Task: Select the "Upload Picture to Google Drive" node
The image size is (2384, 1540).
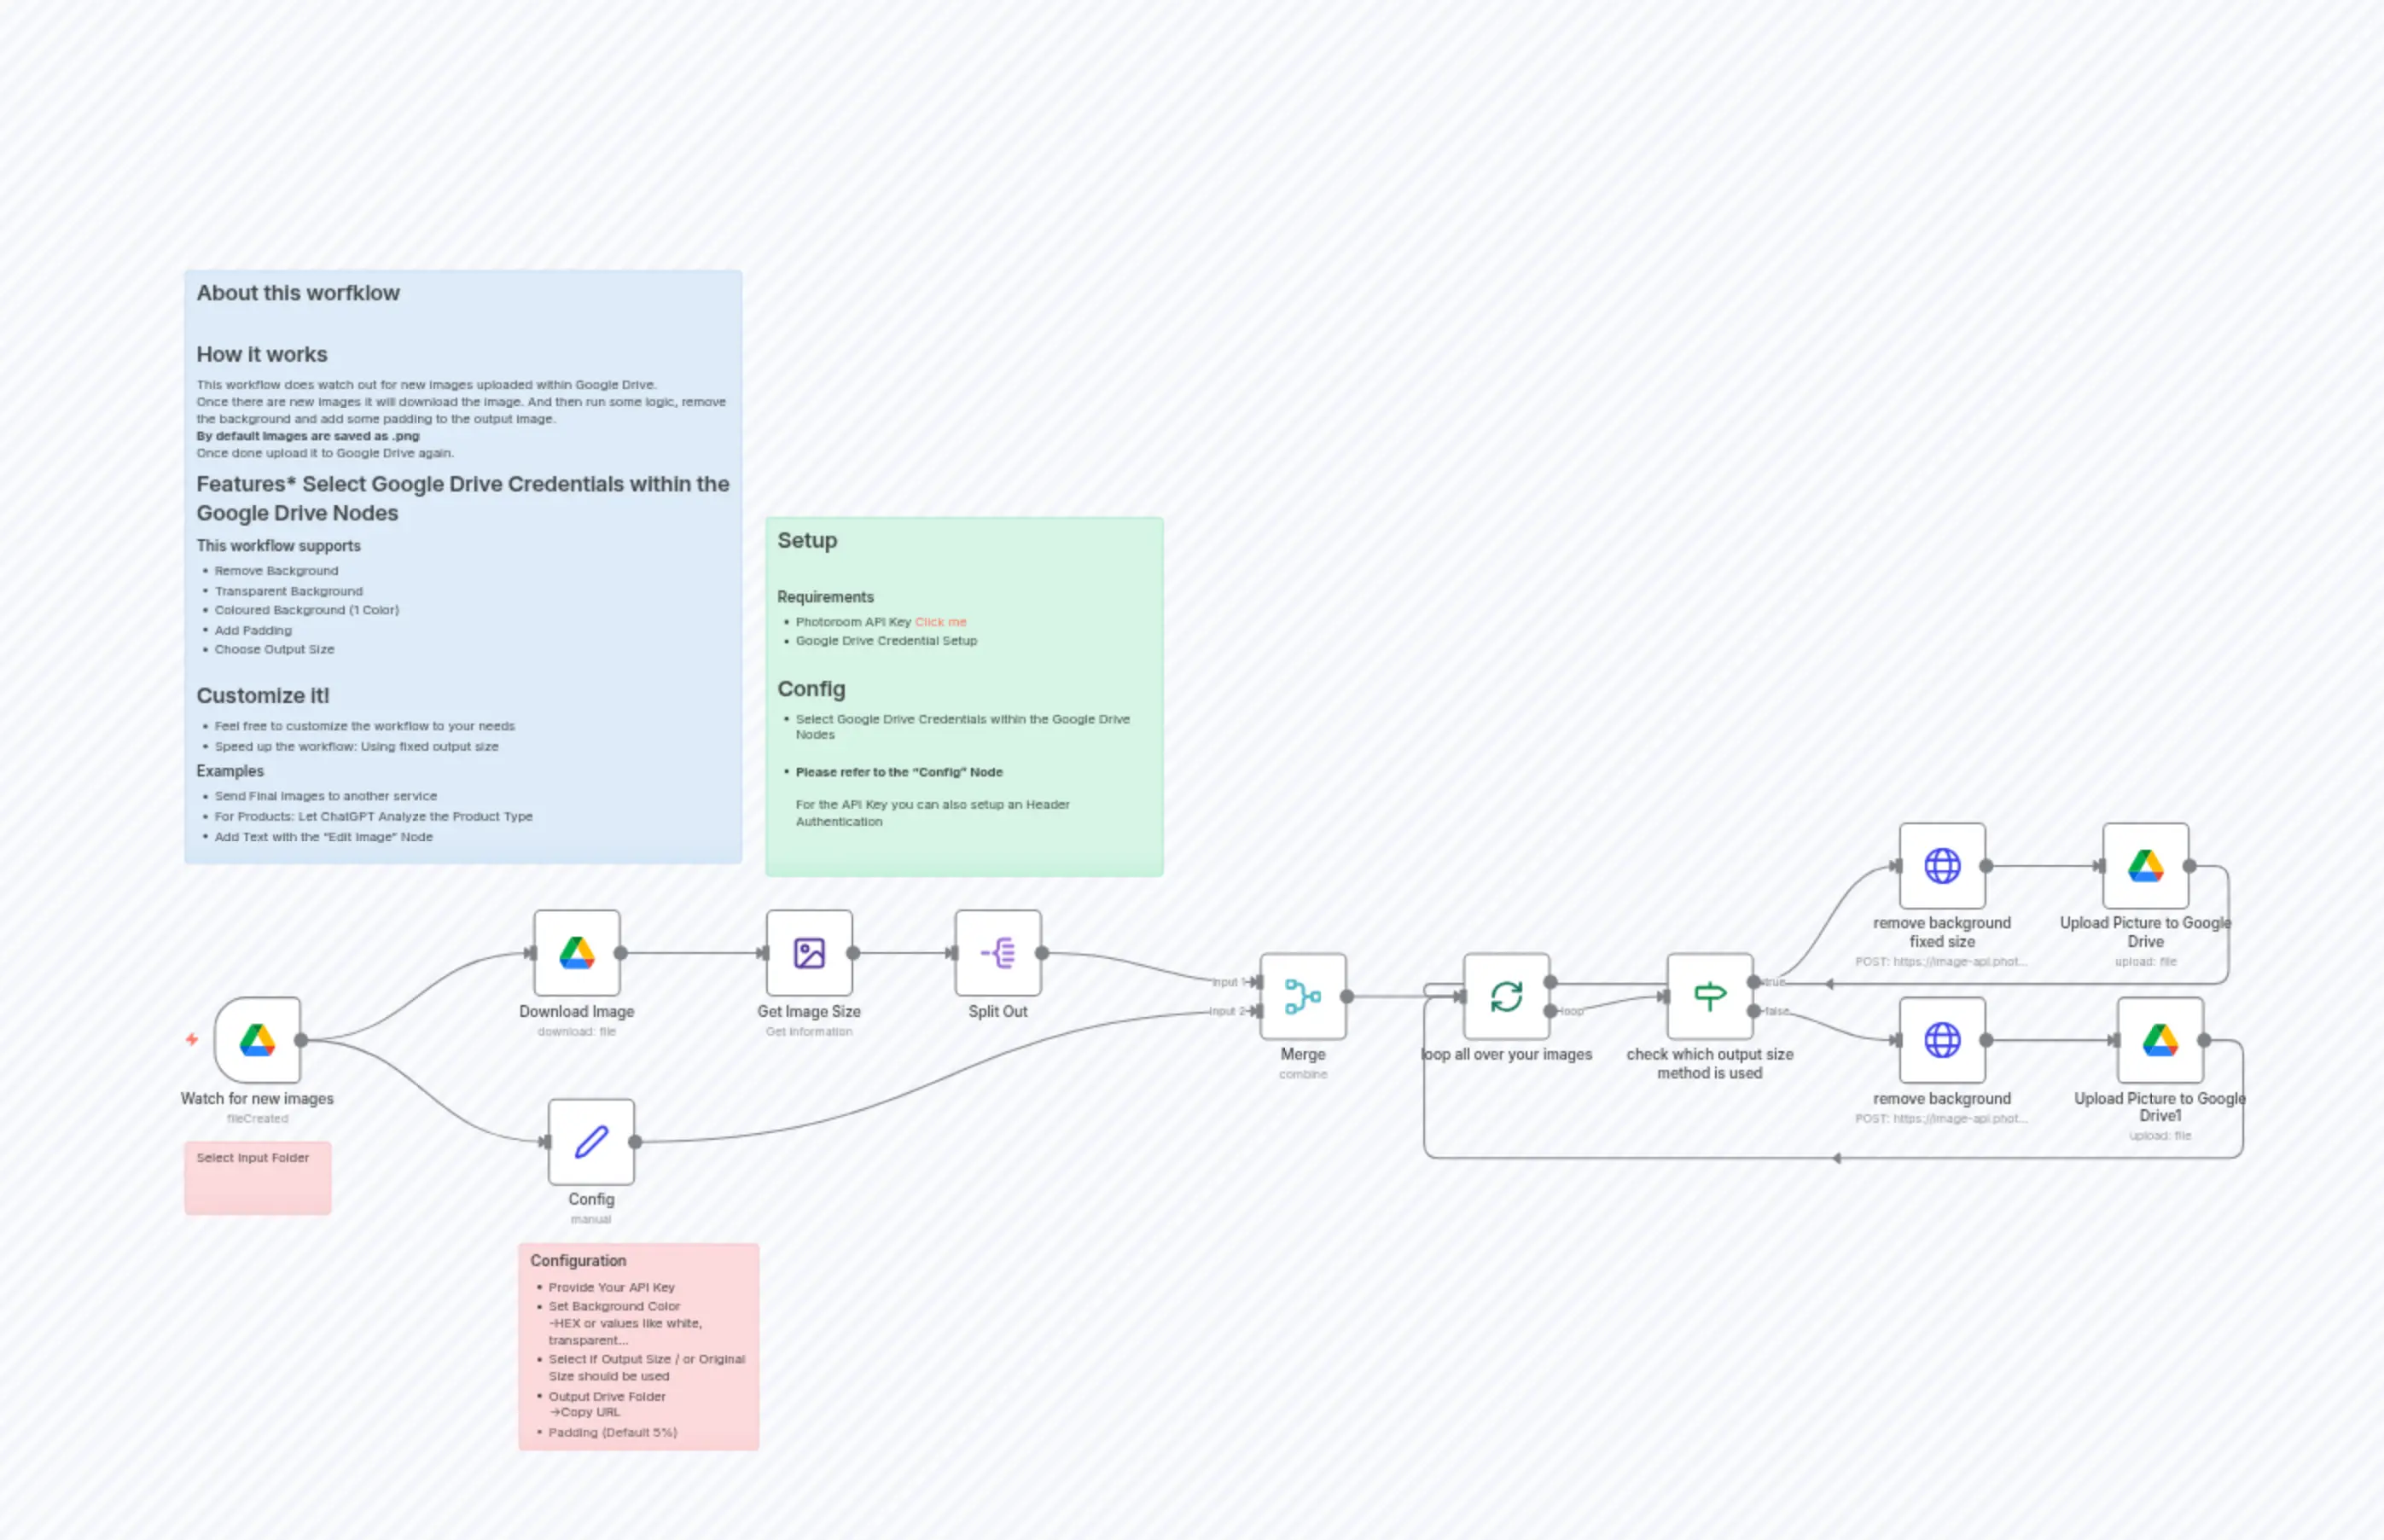Action: [2146, 866]
